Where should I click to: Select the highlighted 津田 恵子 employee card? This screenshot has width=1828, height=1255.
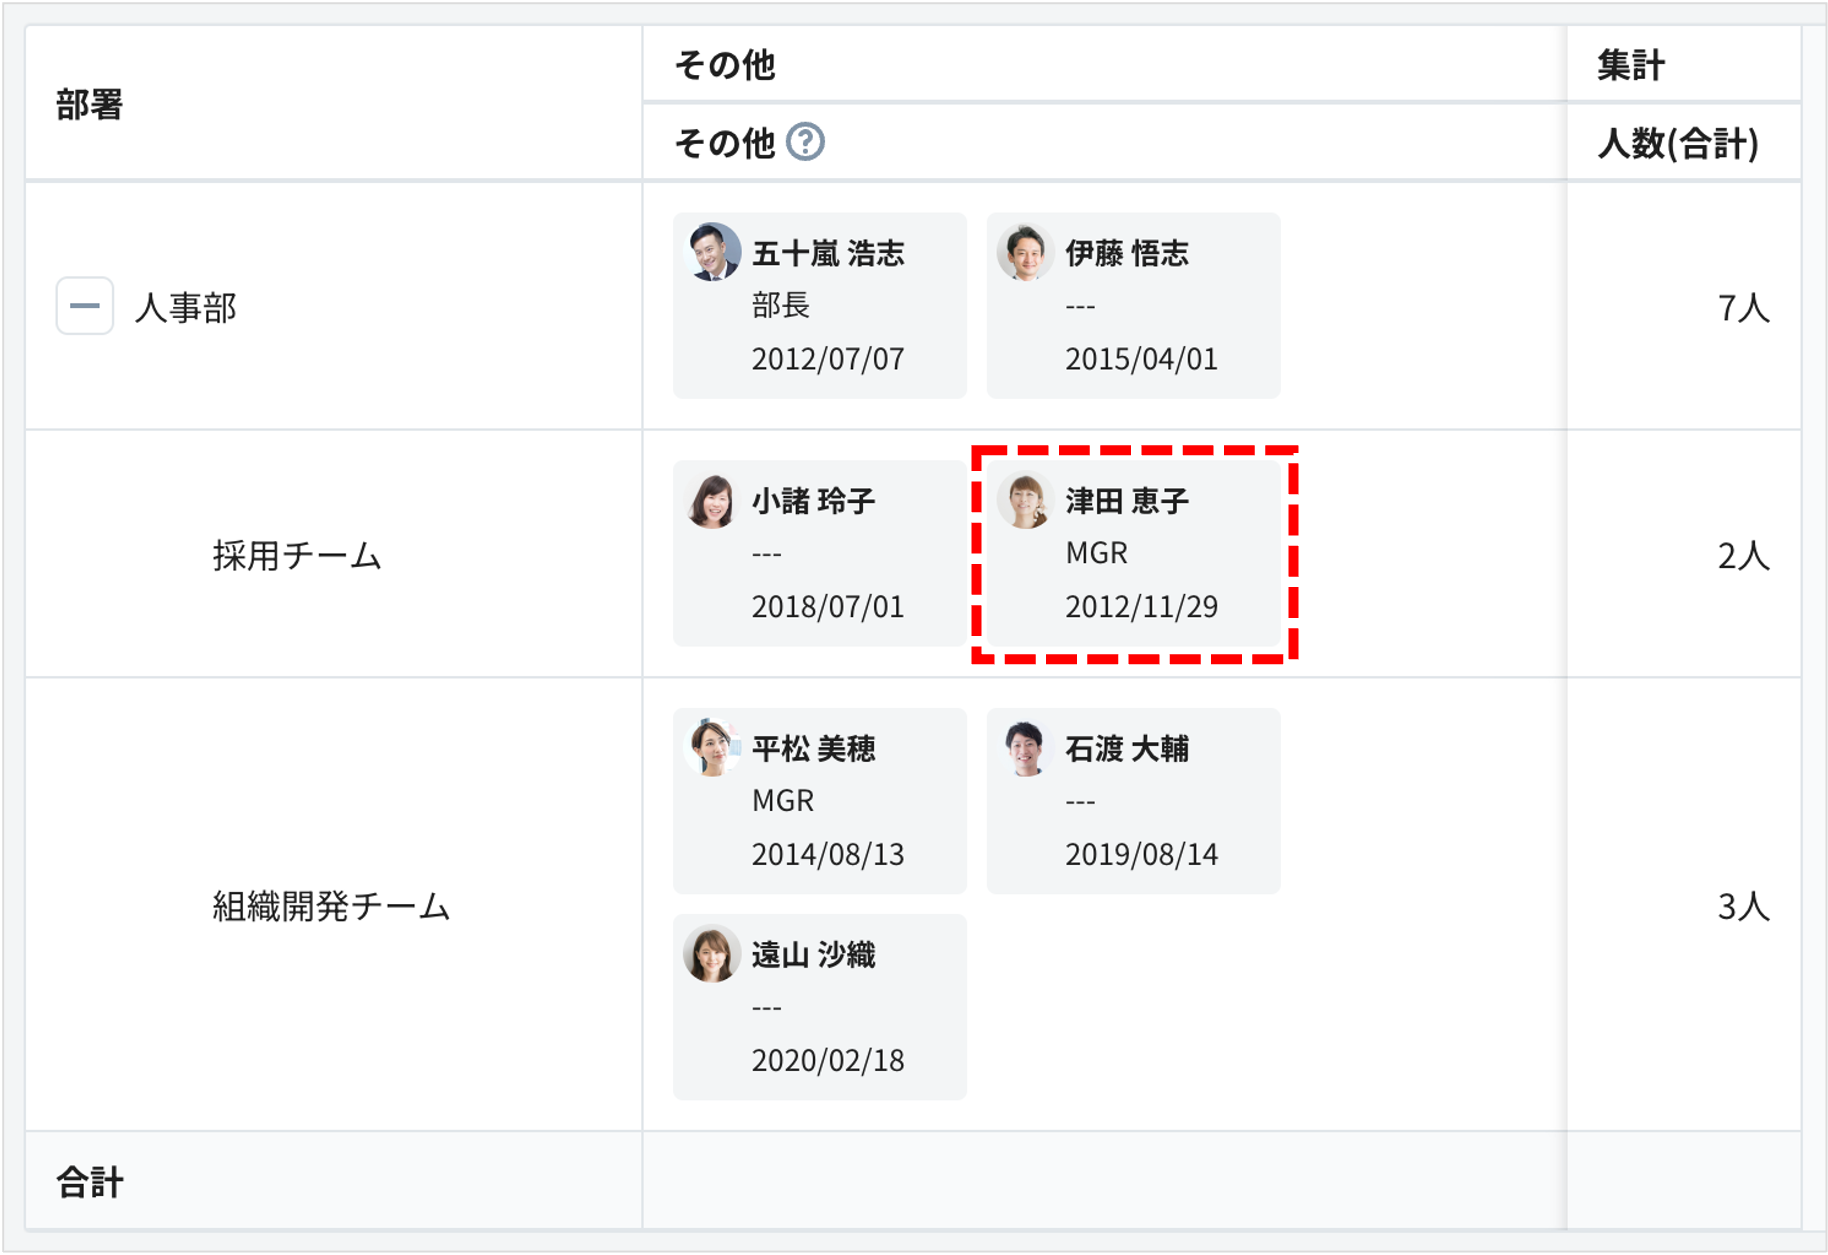pos(1133,553)
